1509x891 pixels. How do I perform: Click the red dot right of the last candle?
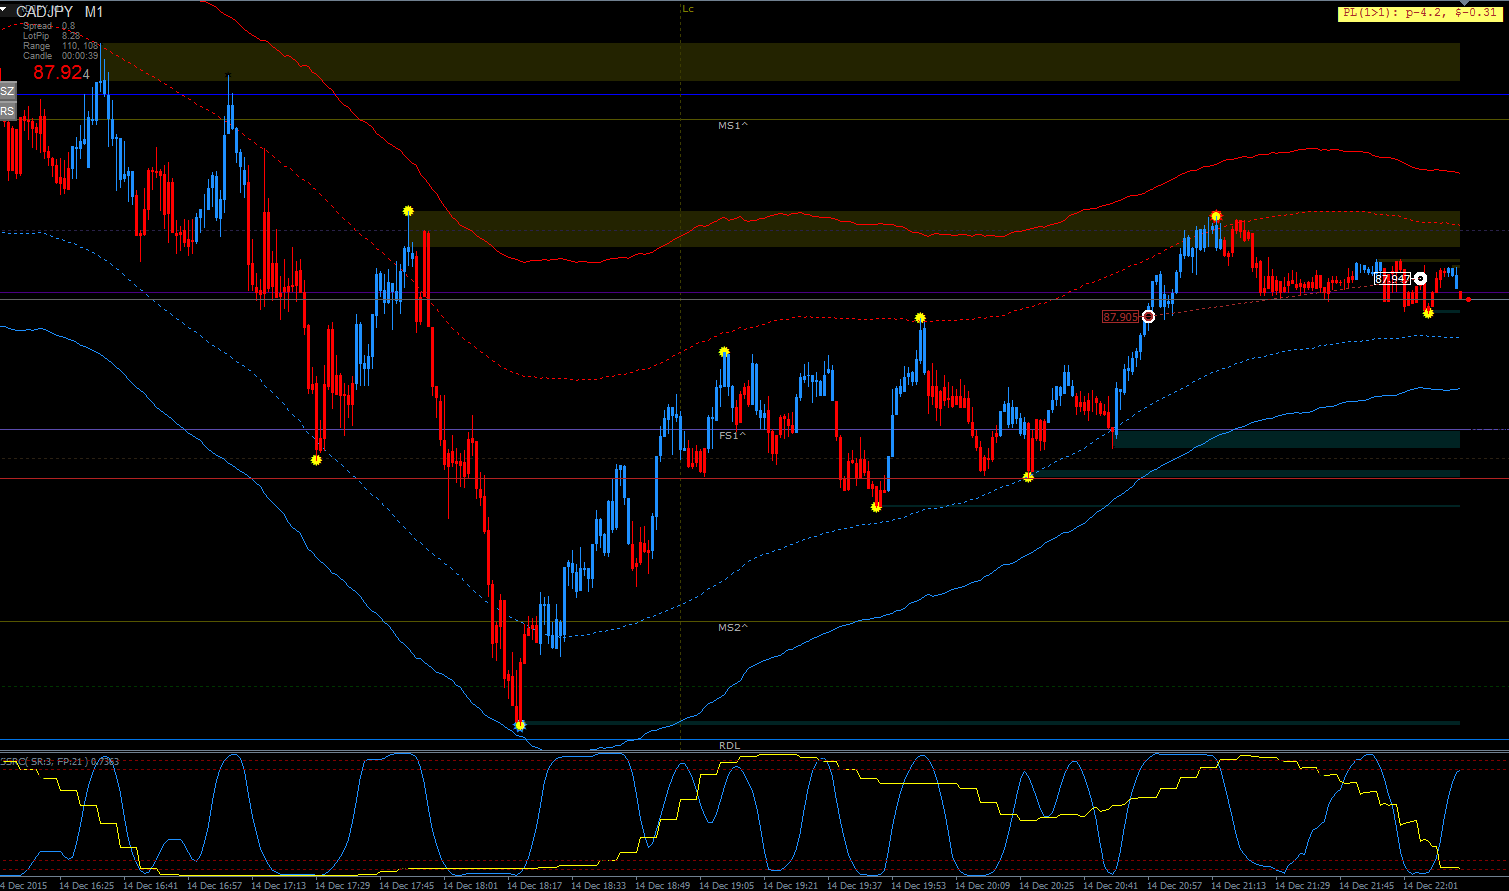pos(1468,299)
